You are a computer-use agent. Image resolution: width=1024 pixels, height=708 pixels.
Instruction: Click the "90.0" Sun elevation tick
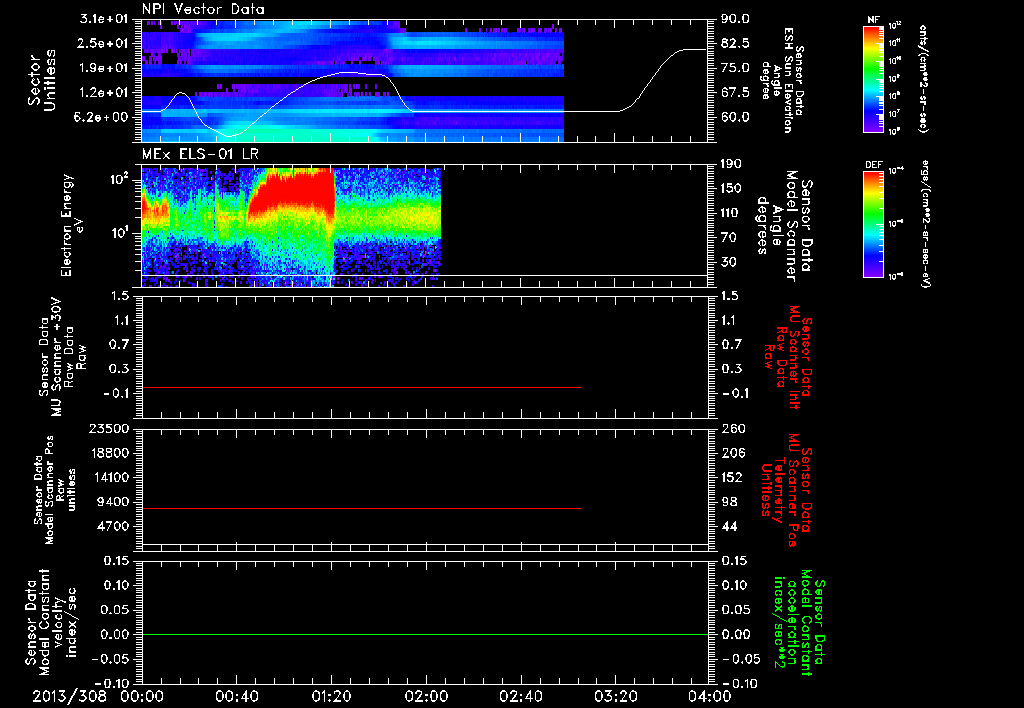click(x=735, y=19)
